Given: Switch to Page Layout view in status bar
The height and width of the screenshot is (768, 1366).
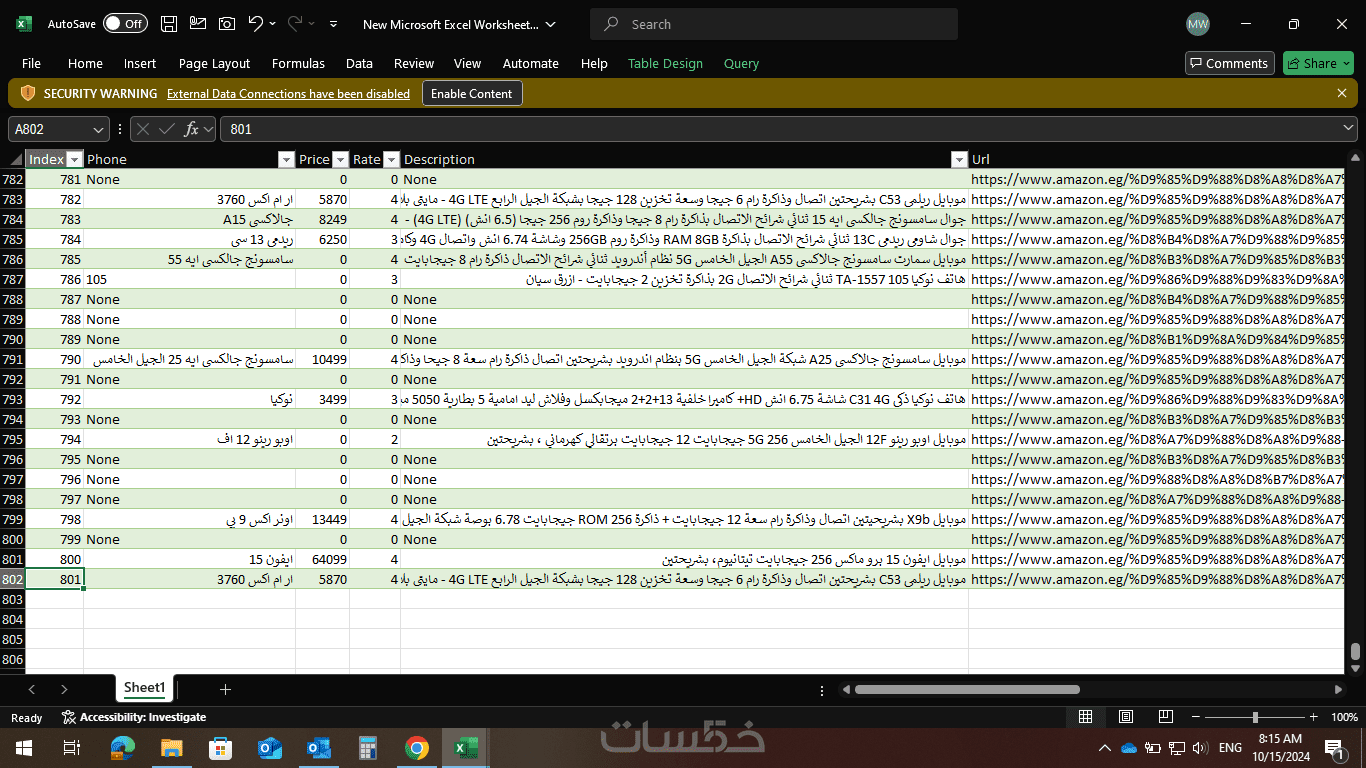Looking at the screenshot, I should point(1126,717).
